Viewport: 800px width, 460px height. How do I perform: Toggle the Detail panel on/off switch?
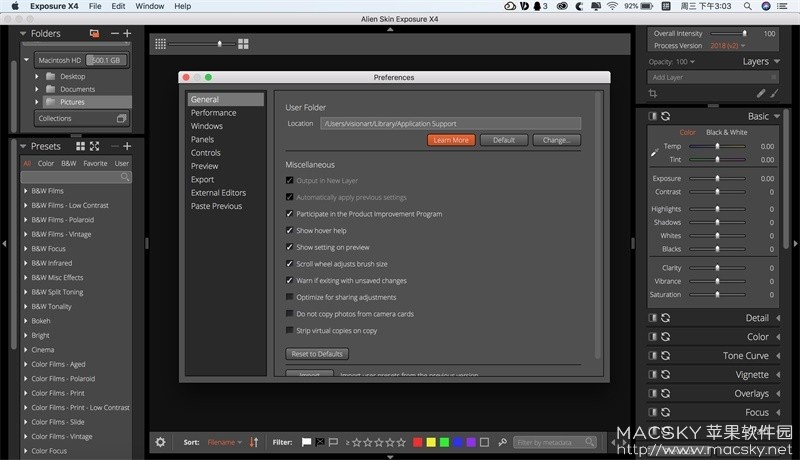click(x=653, y=318)
